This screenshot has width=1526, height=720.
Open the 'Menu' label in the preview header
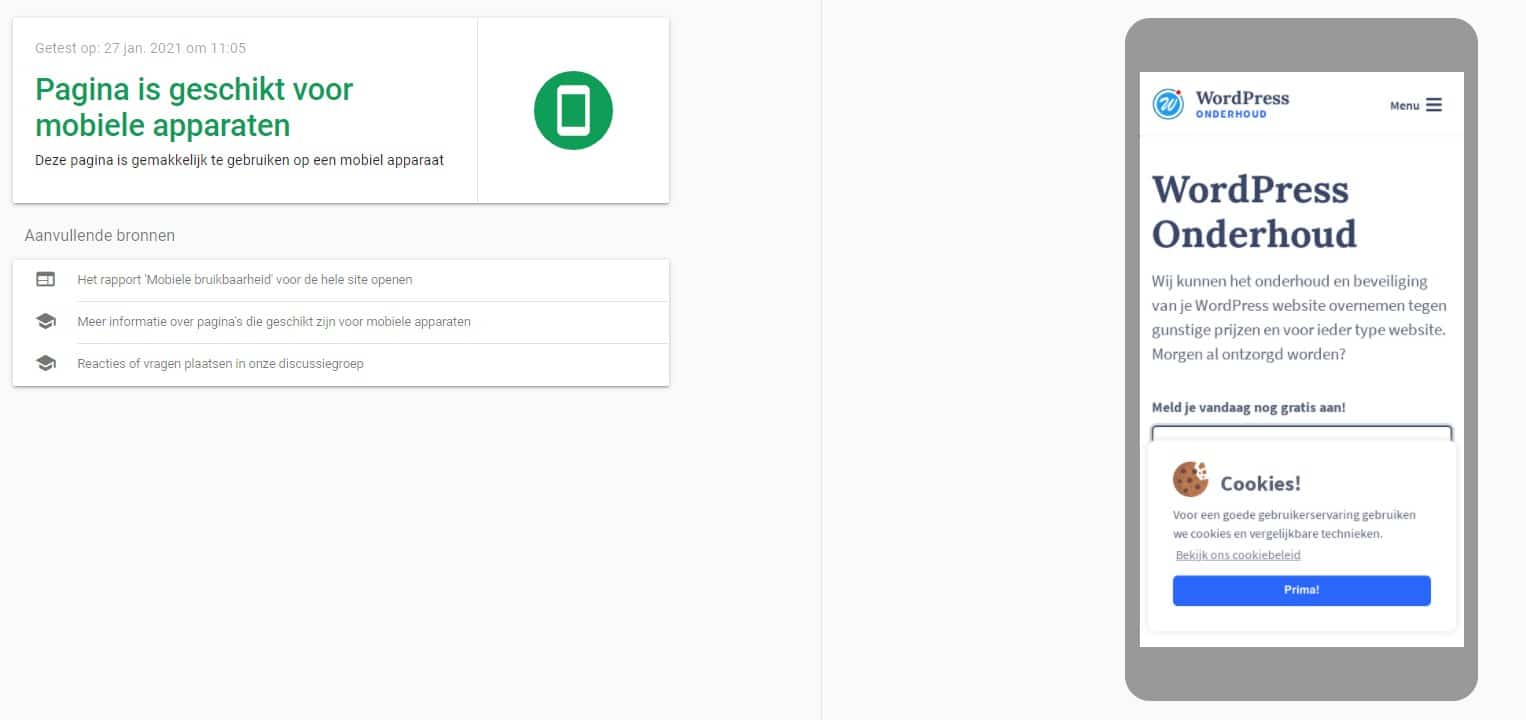tap(1404, 106)
